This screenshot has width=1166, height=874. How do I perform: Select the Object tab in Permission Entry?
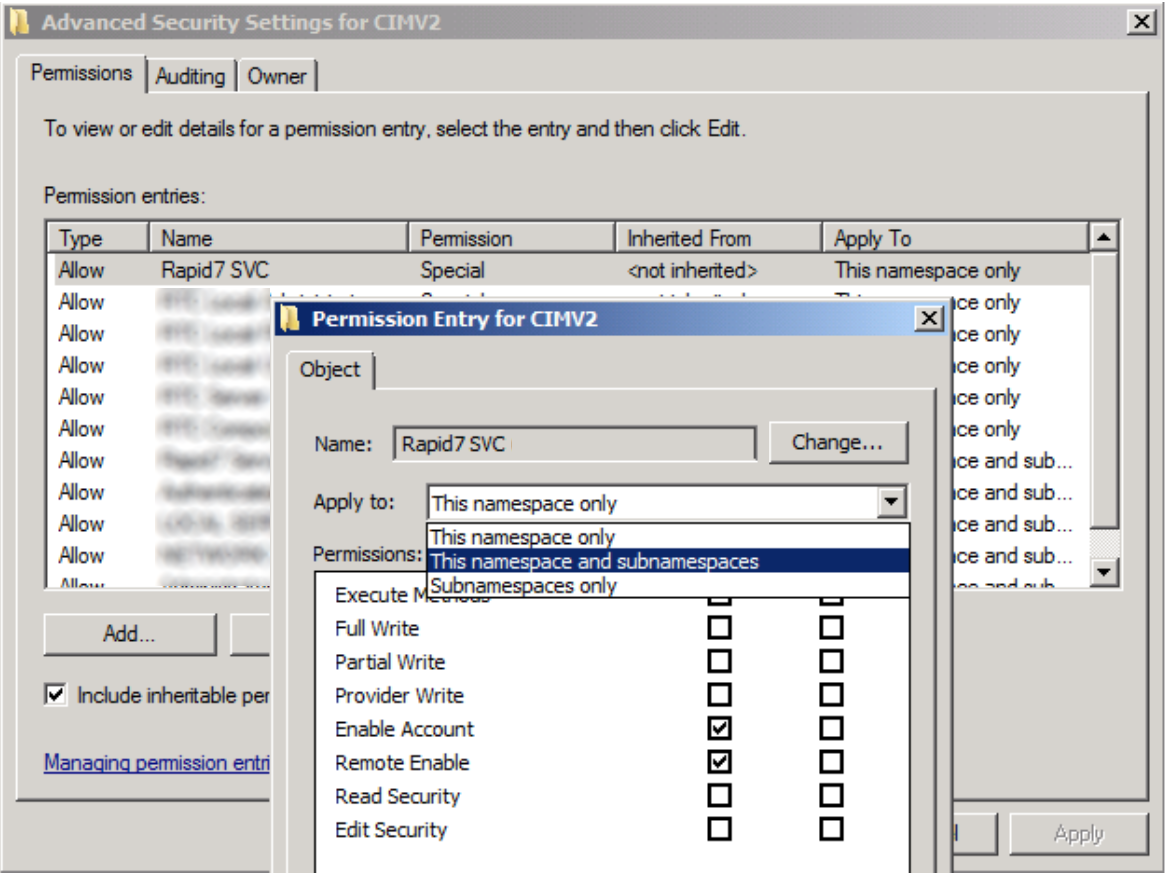(329, 370)
